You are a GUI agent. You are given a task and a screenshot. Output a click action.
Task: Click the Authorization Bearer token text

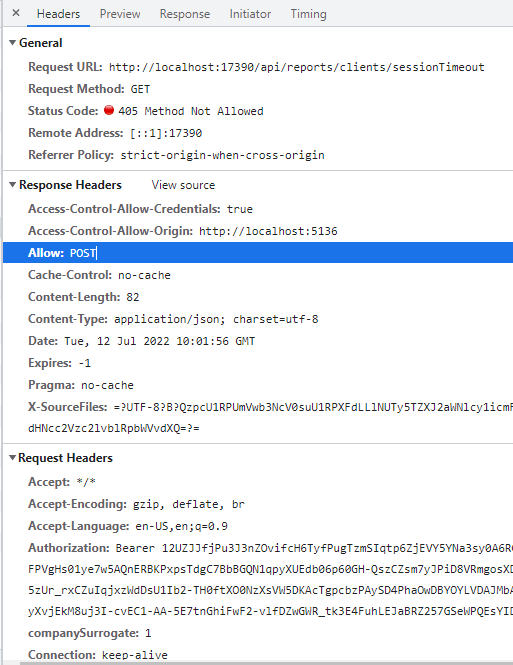click(x=314, y=548)
